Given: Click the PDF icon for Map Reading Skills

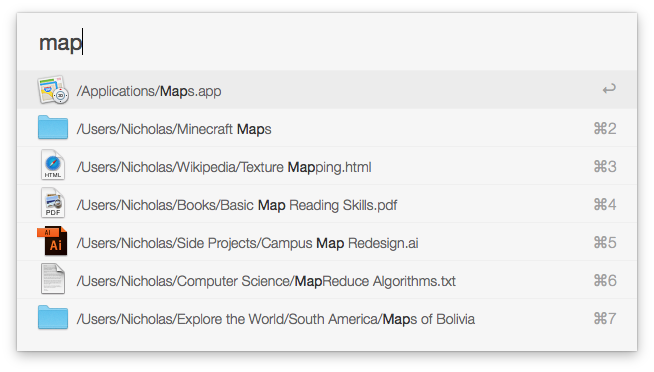Looking at the screenshot, I should tap(53, 203).
